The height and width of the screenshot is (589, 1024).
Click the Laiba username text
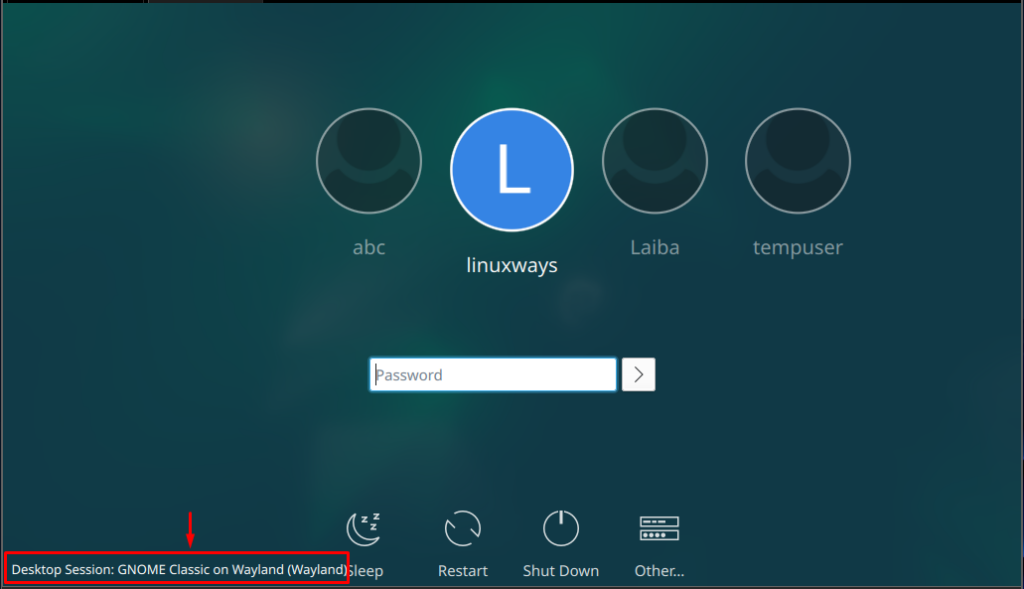[x=654, y=247]
